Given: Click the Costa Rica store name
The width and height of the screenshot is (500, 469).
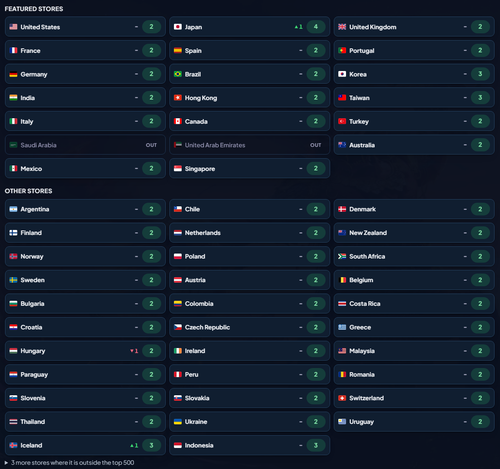Looking at the screenshot, I should 365,304.
